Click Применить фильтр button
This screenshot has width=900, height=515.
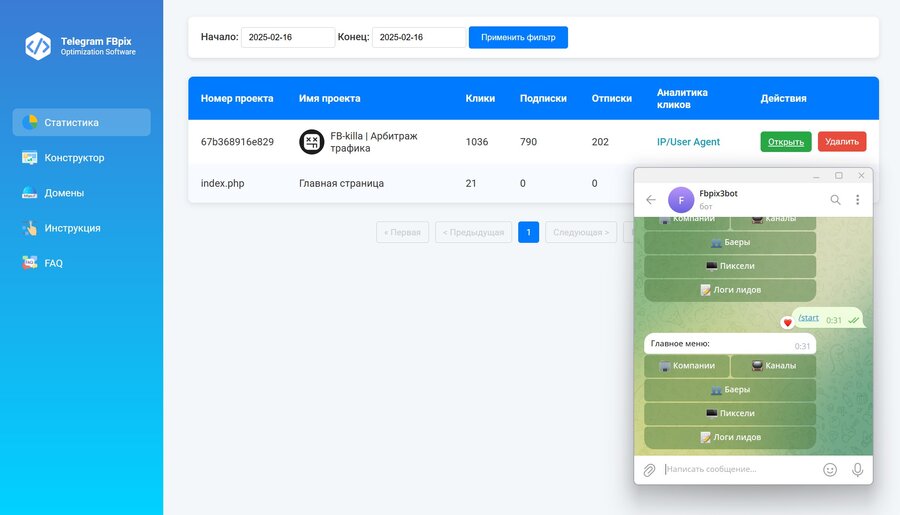(x=518, y=37)
